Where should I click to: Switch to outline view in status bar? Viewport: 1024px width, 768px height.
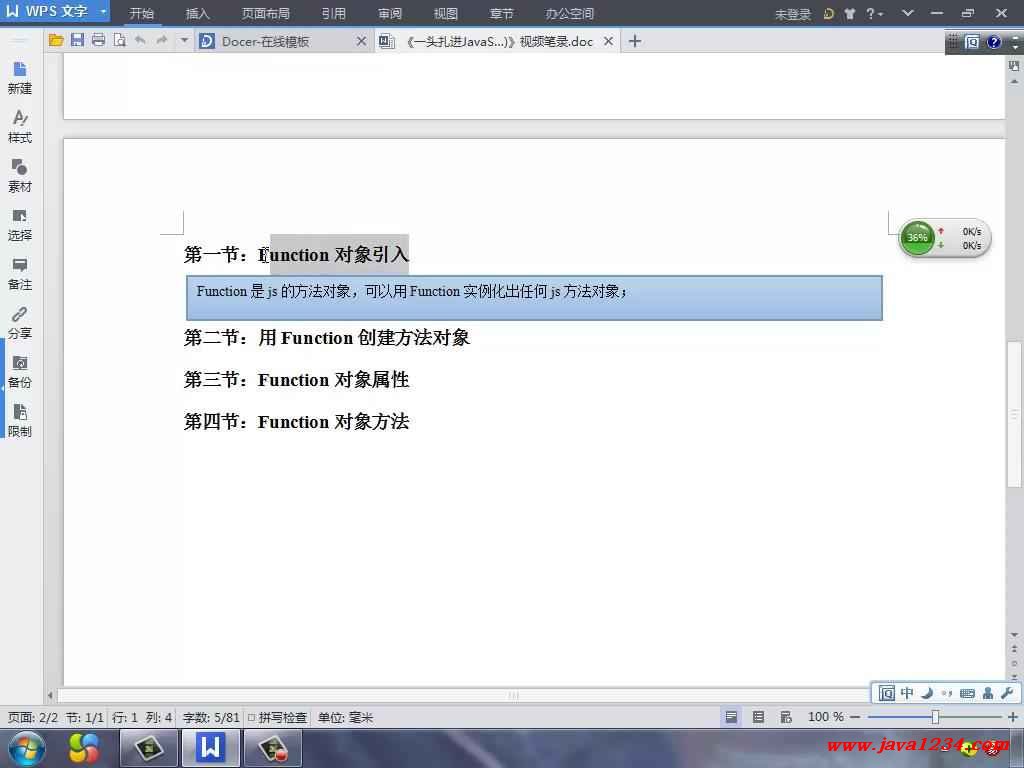[758, 717]
